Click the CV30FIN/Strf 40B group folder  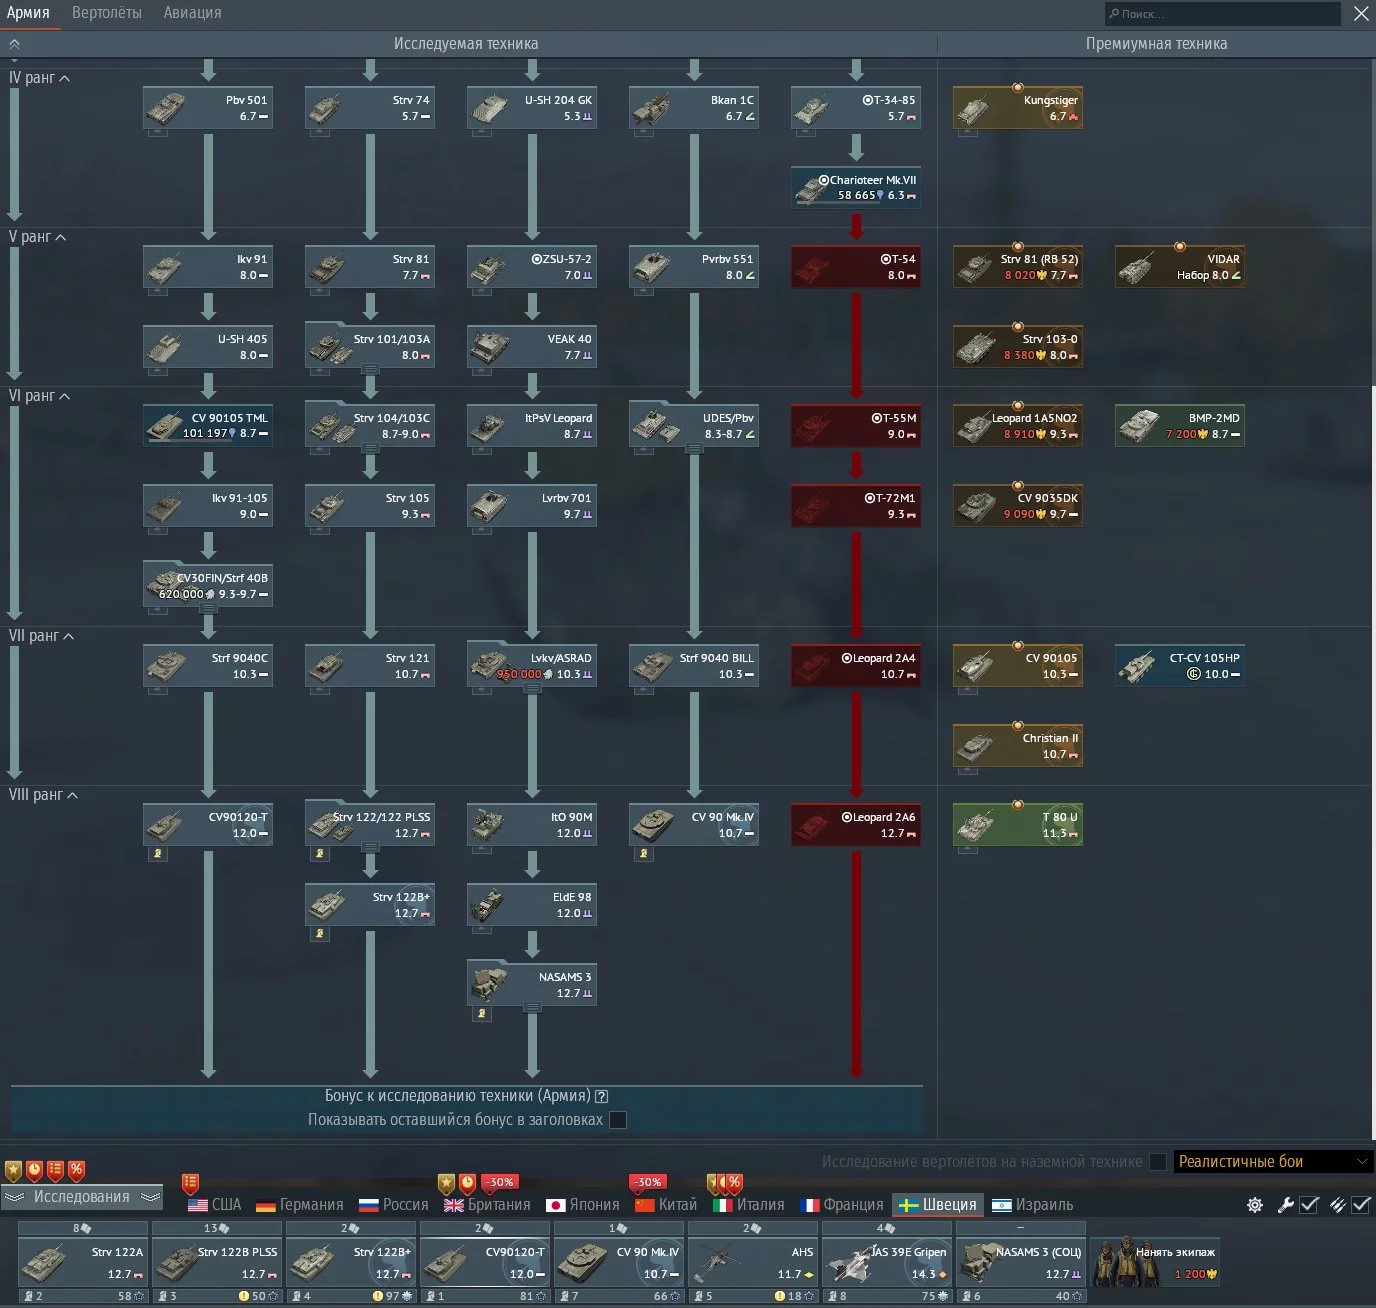pyautogui.click(x=208, y=585)
